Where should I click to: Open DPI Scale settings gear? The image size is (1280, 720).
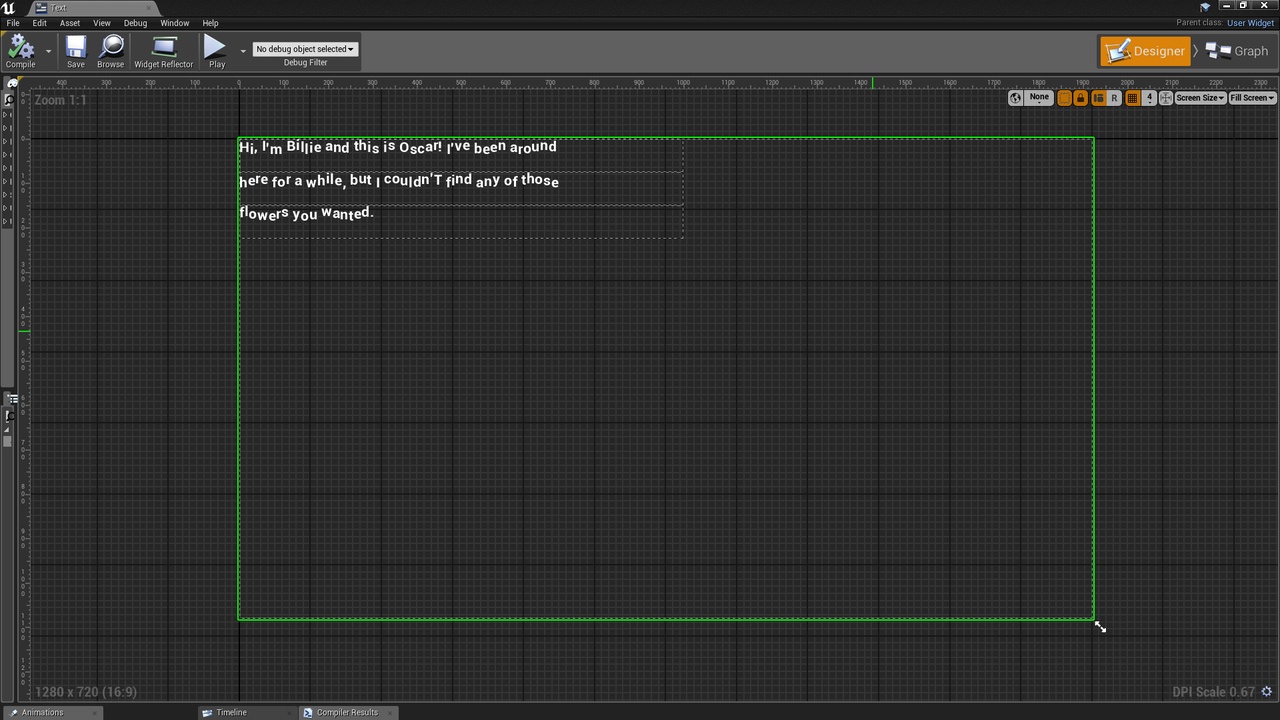click(x=1266, y=692)
